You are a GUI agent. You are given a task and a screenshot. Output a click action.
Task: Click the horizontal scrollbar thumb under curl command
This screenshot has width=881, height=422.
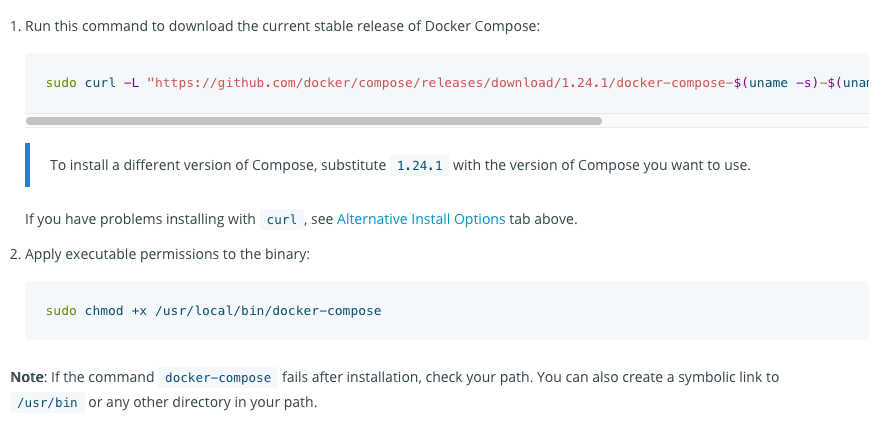pyautogui.click(x=314, y=121)
